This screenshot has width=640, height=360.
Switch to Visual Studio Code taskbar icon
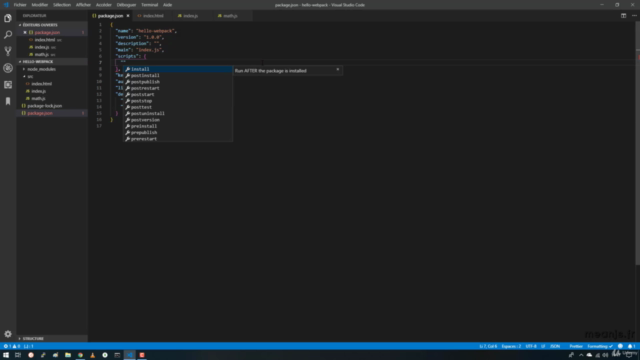point(130,355)
